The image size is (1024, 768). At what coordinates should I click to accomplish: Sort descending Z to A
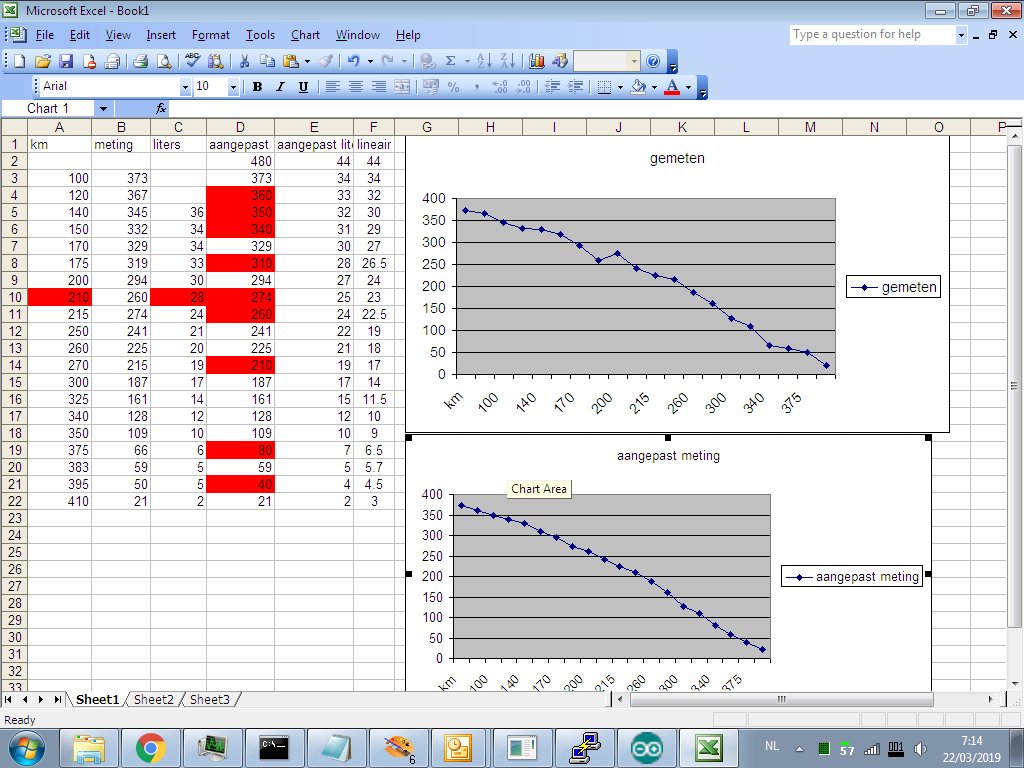click(507, 61)
